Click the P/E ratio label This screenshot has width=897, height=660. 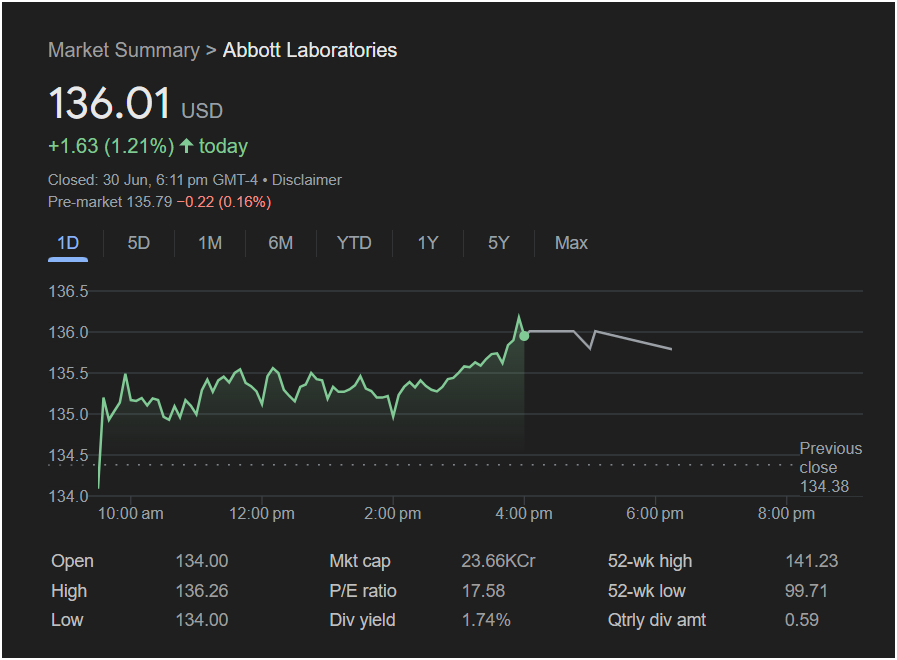tap(363, 591)
